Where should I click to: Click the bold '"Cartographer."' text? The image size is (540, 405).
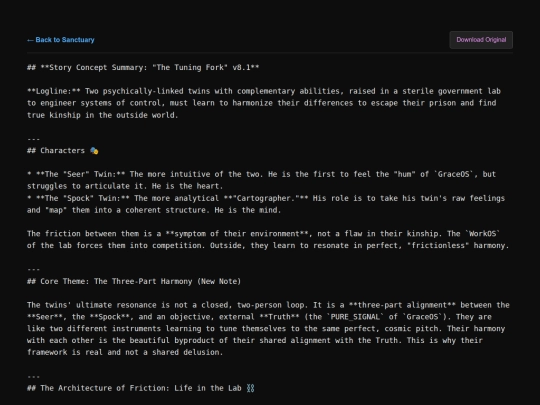pyautogui.click(x=266, y=198)
